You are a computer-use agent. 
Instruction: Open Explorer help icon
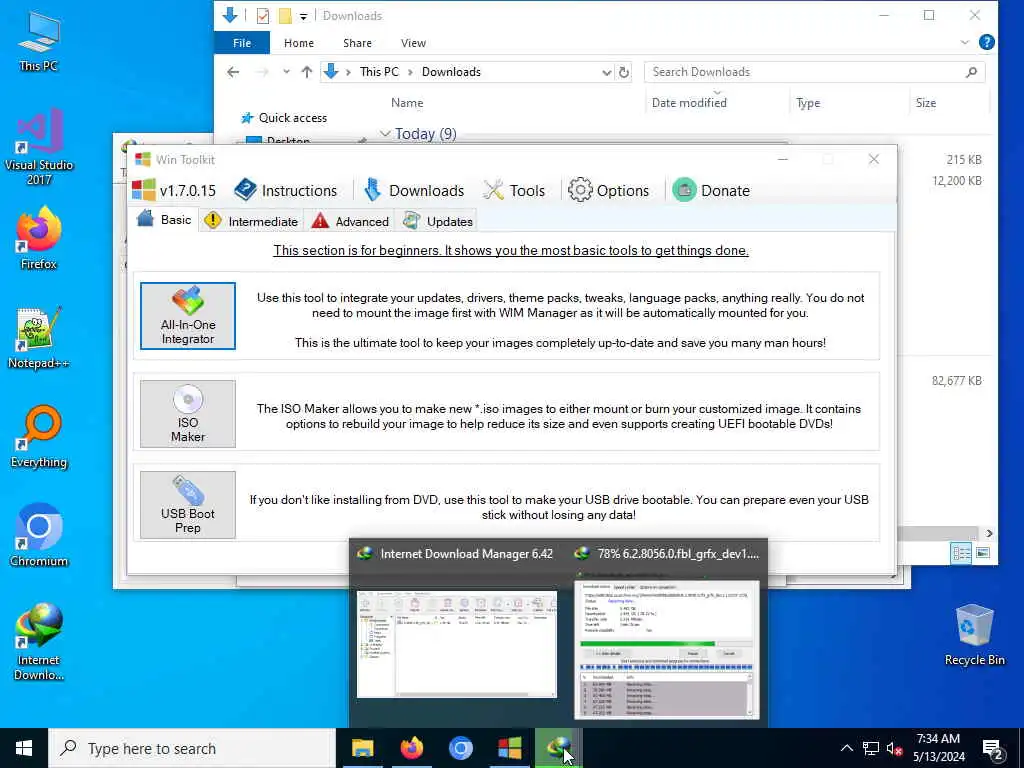[x=987, y=42]
